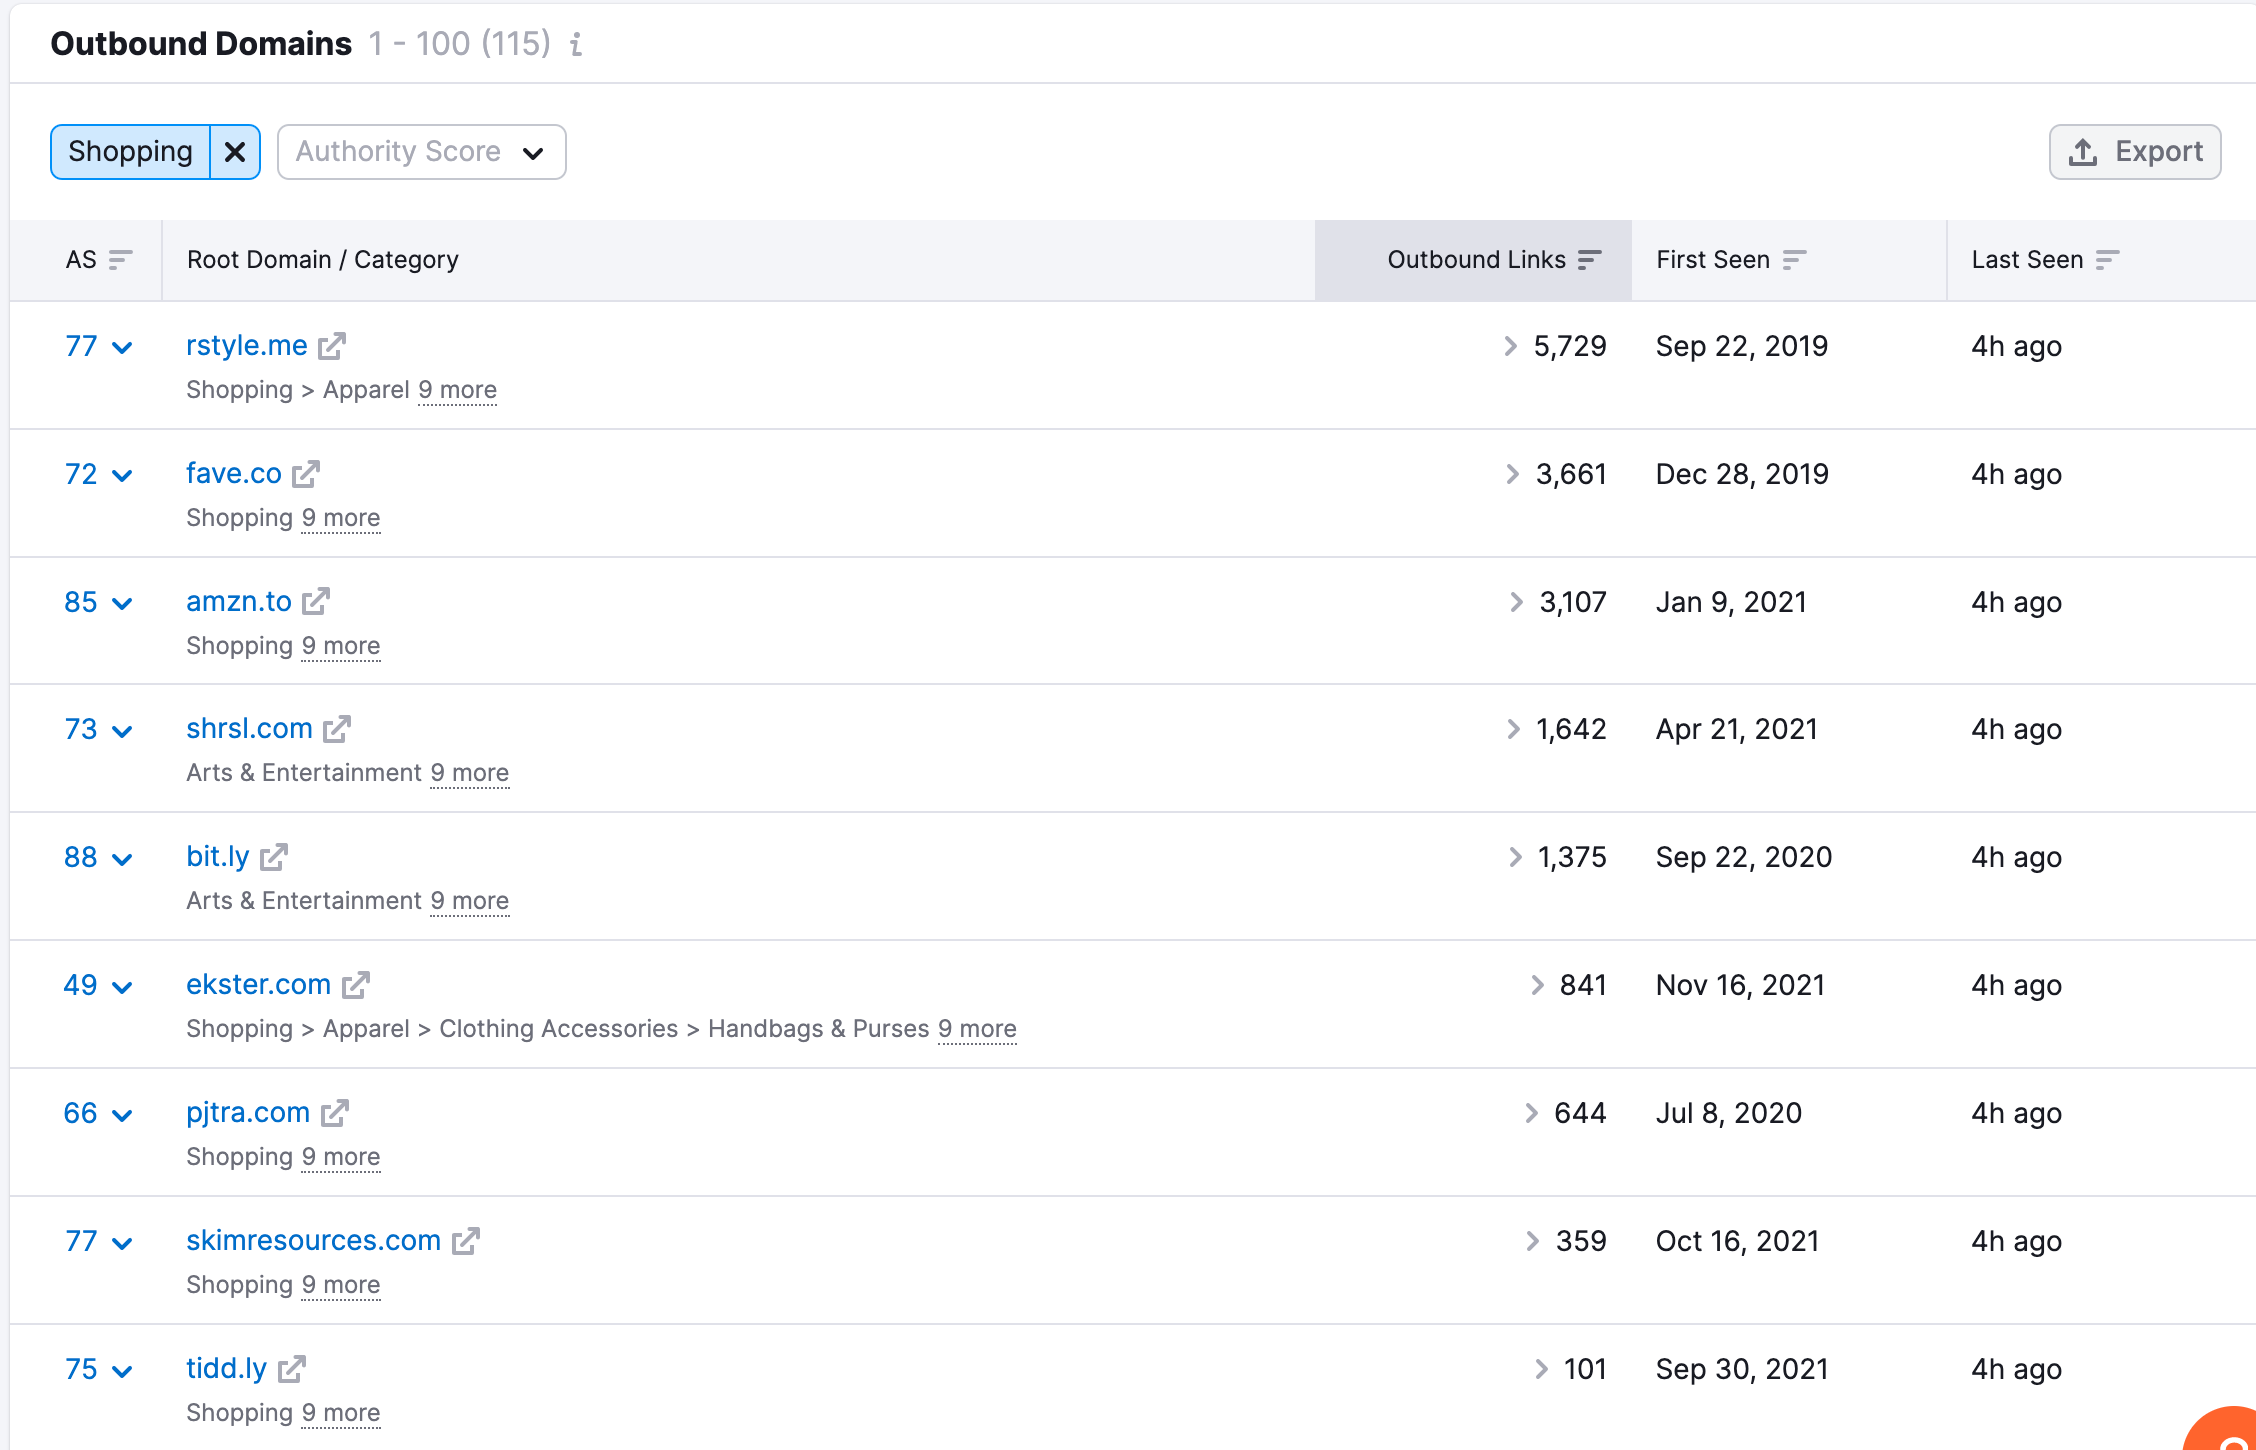The height and width of the screenshot is (1450, 2256).
Task: Expand authority score 75 for tidd.ly
Action: (x=99, y=1369)
